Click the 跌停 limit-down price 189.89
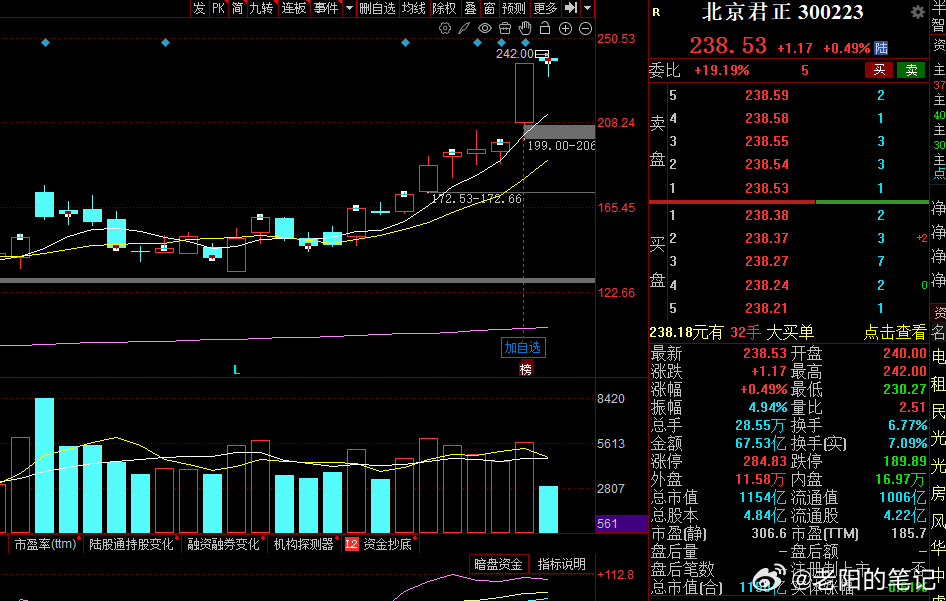 904,462
